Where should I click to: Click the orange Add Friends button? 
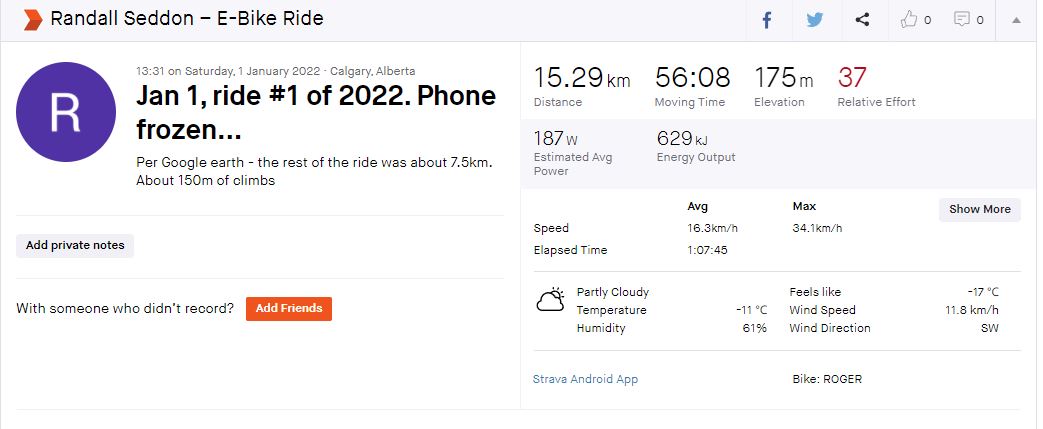click(x=288, y=308)
